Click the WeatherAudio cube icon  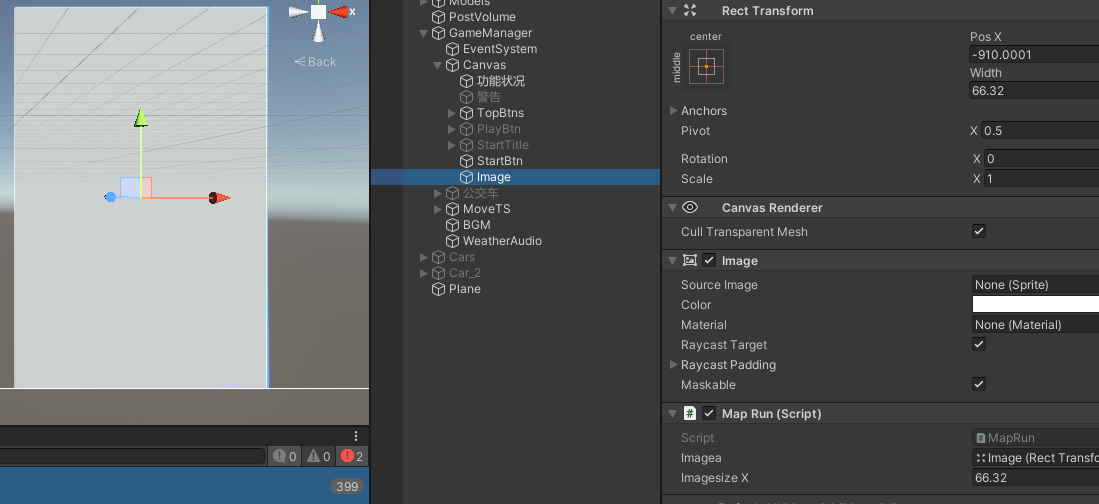(453, 241)
